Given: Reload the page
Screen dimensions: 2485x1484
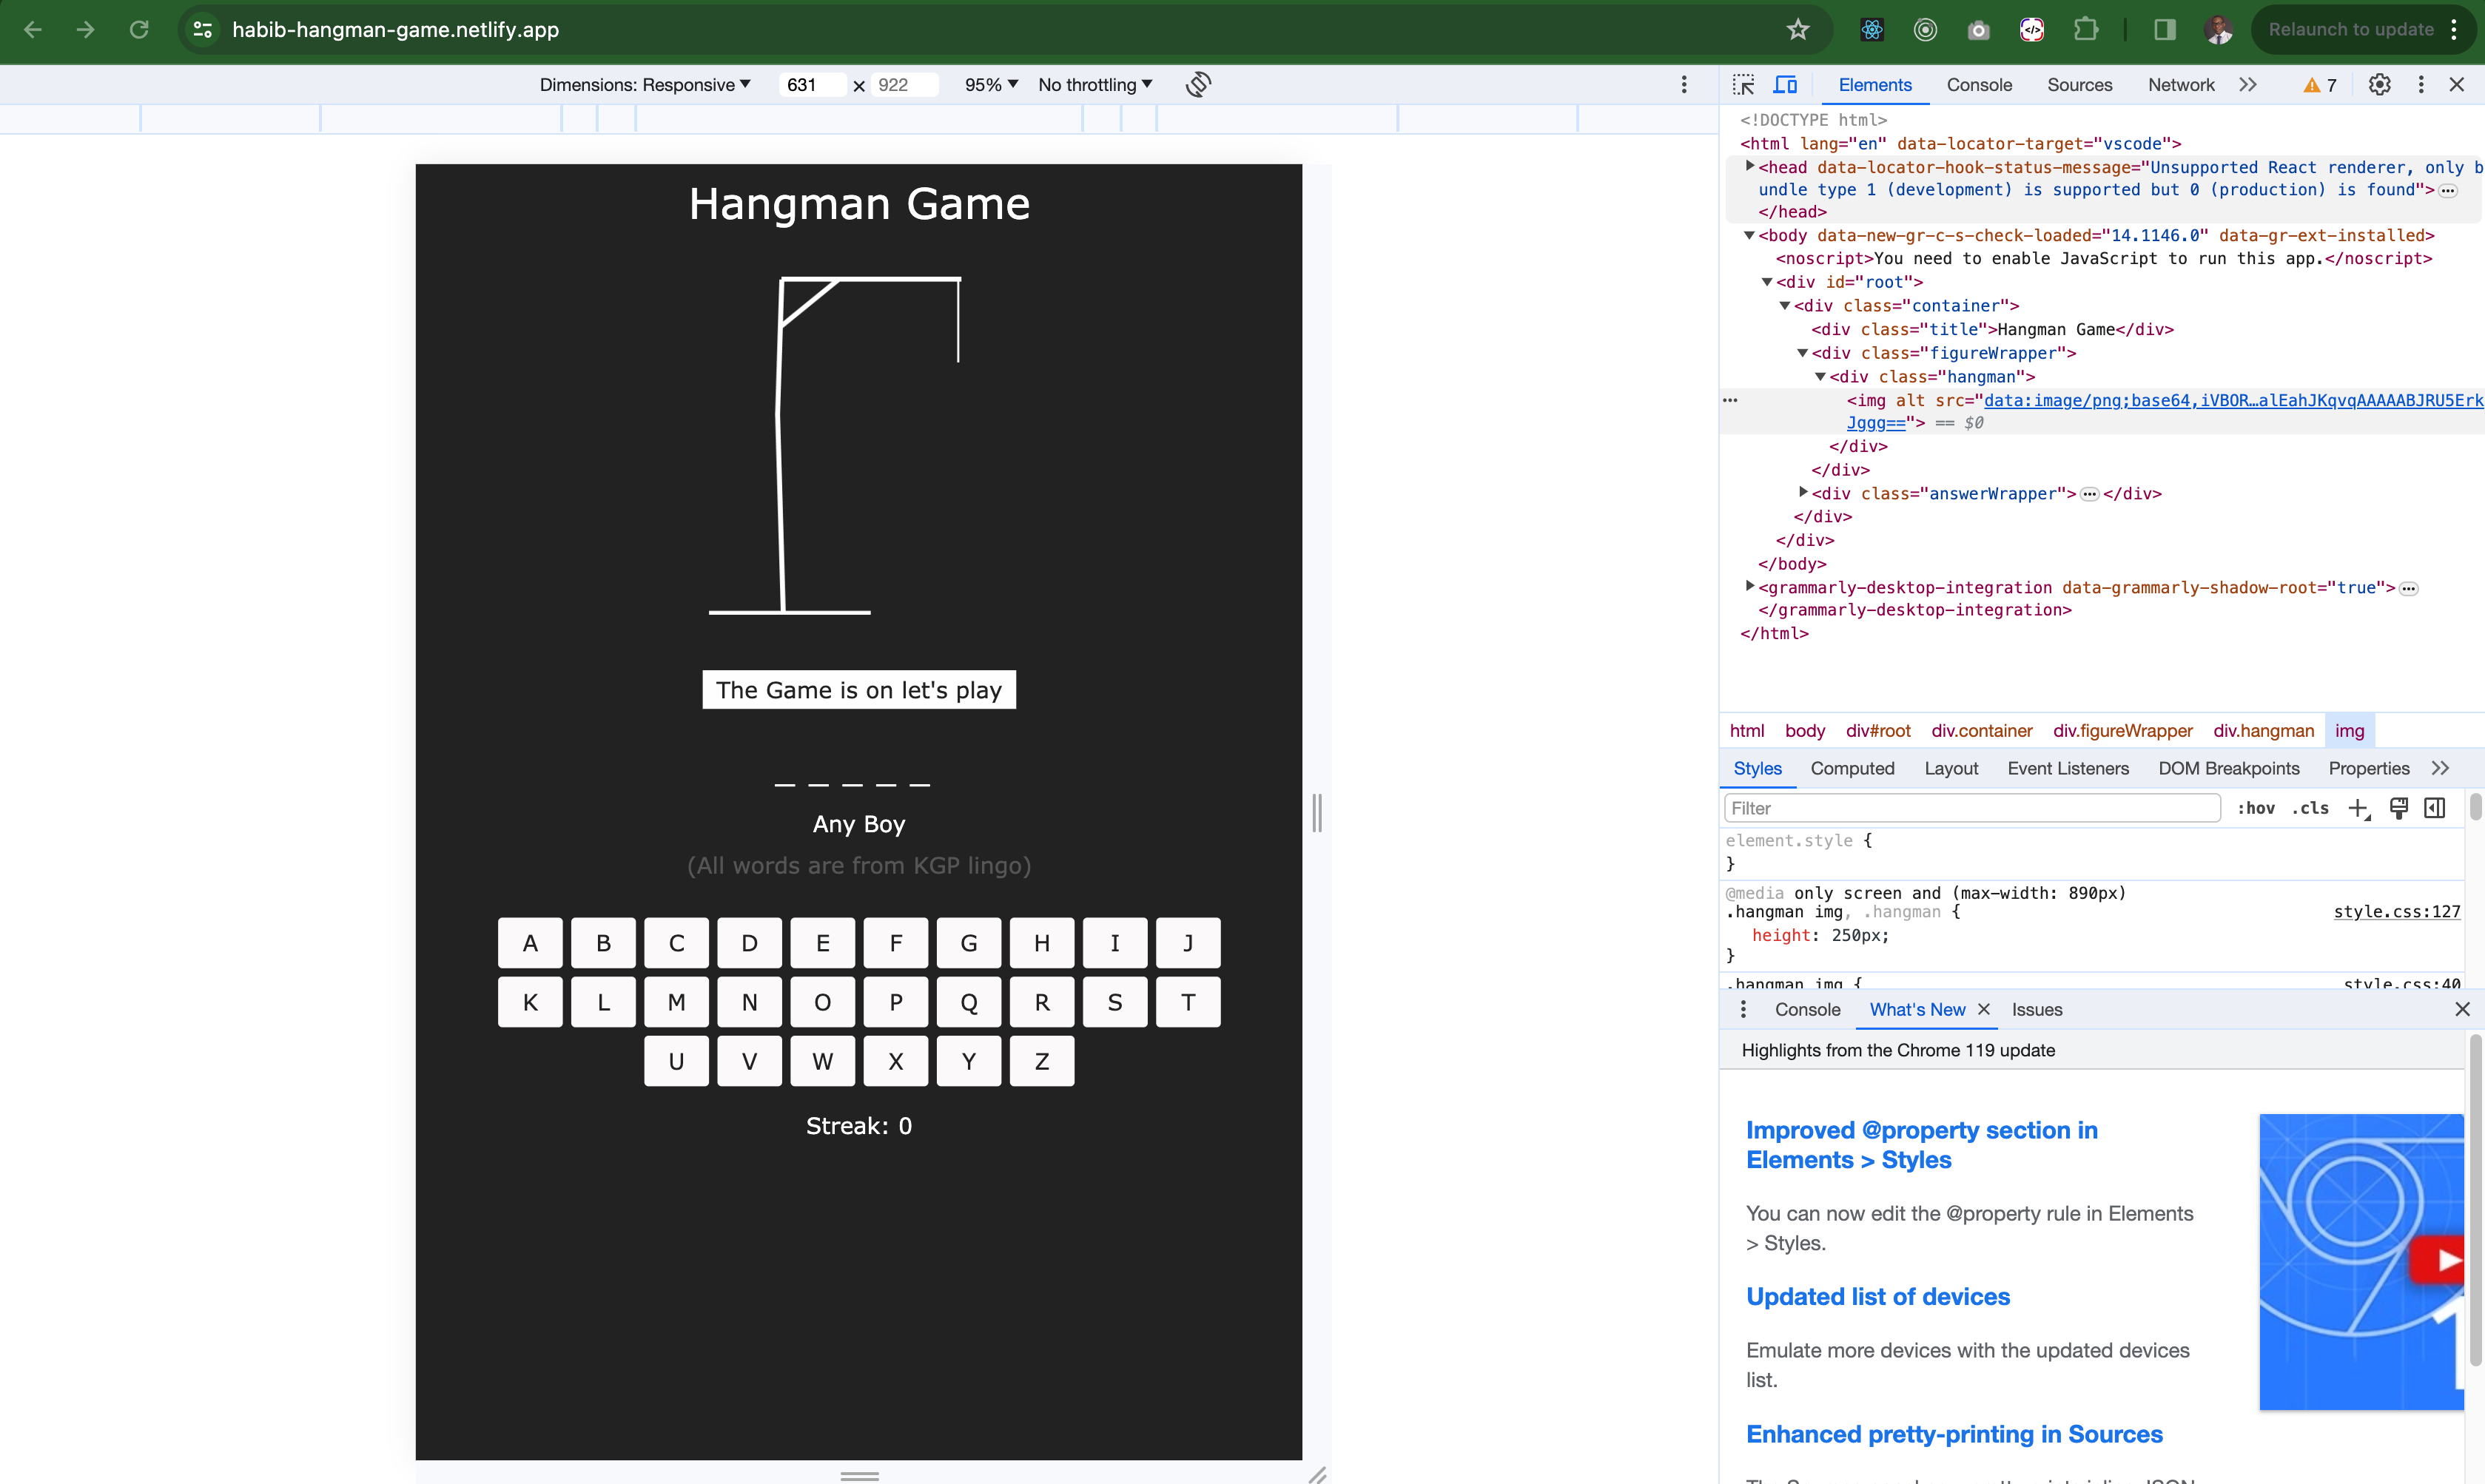Looking at the screenshot, I should point(139,29).
